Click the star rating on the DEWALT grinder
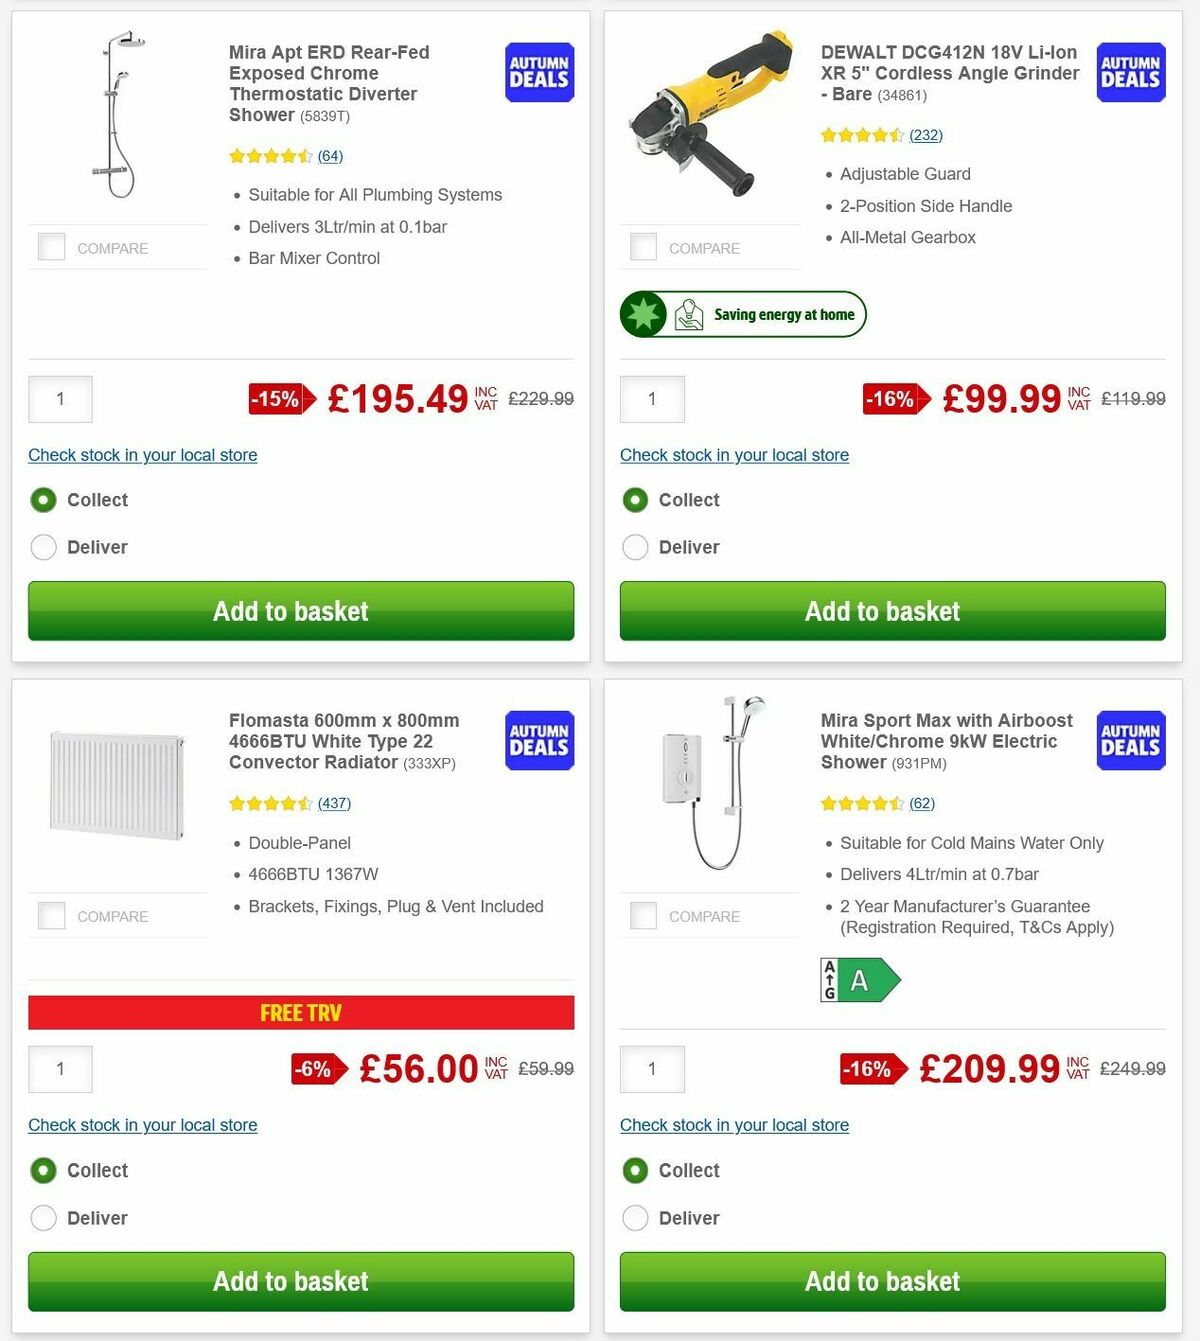The height and width of the screenshot is (1341, 1200). pyautogui.click(x=862, y=134)
